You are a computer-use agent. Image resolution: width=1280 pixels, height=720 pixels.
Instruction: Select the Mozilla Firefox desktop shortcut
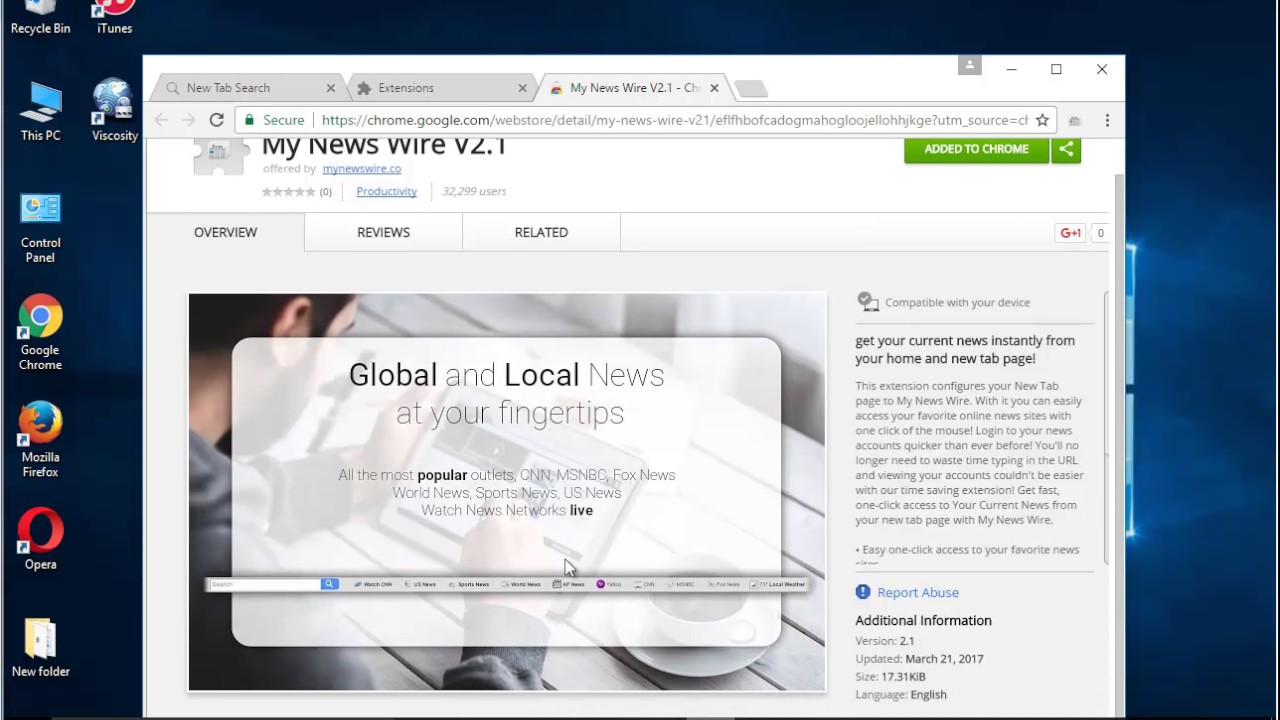[x=40, y=441]
